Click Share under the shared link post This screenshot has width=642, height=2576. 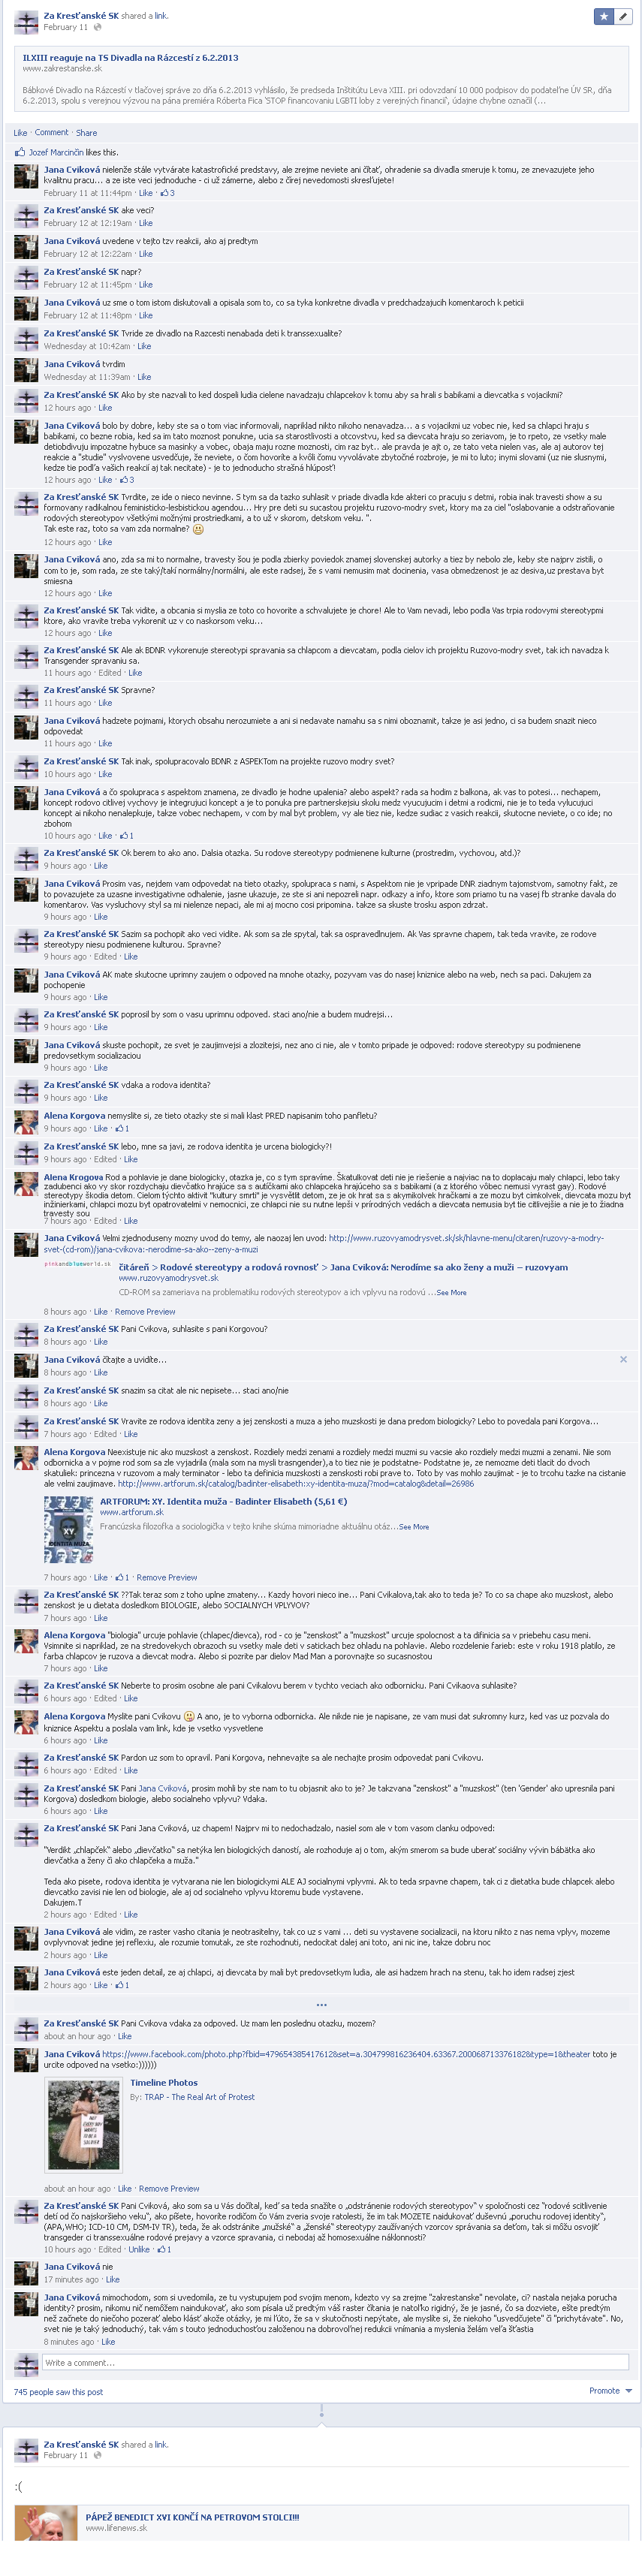(x=86, y=132)
